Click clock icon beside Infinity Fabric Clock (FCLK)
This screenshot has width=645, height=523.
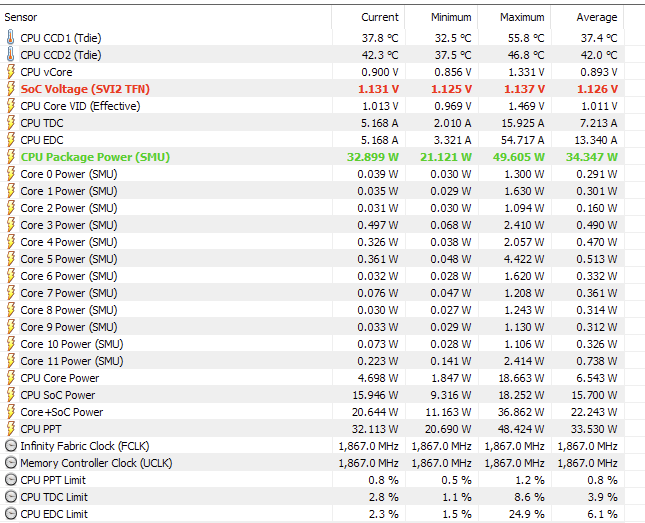(11, 446)
